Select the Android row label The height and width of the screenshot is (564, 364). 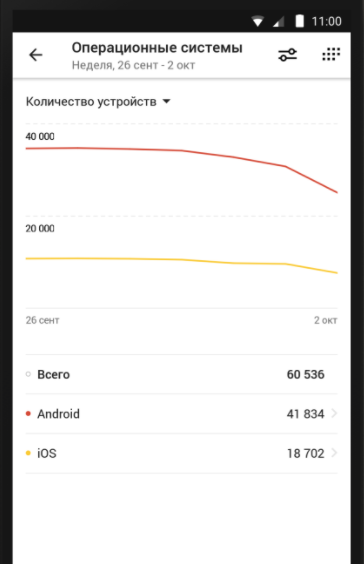(58, 414)
